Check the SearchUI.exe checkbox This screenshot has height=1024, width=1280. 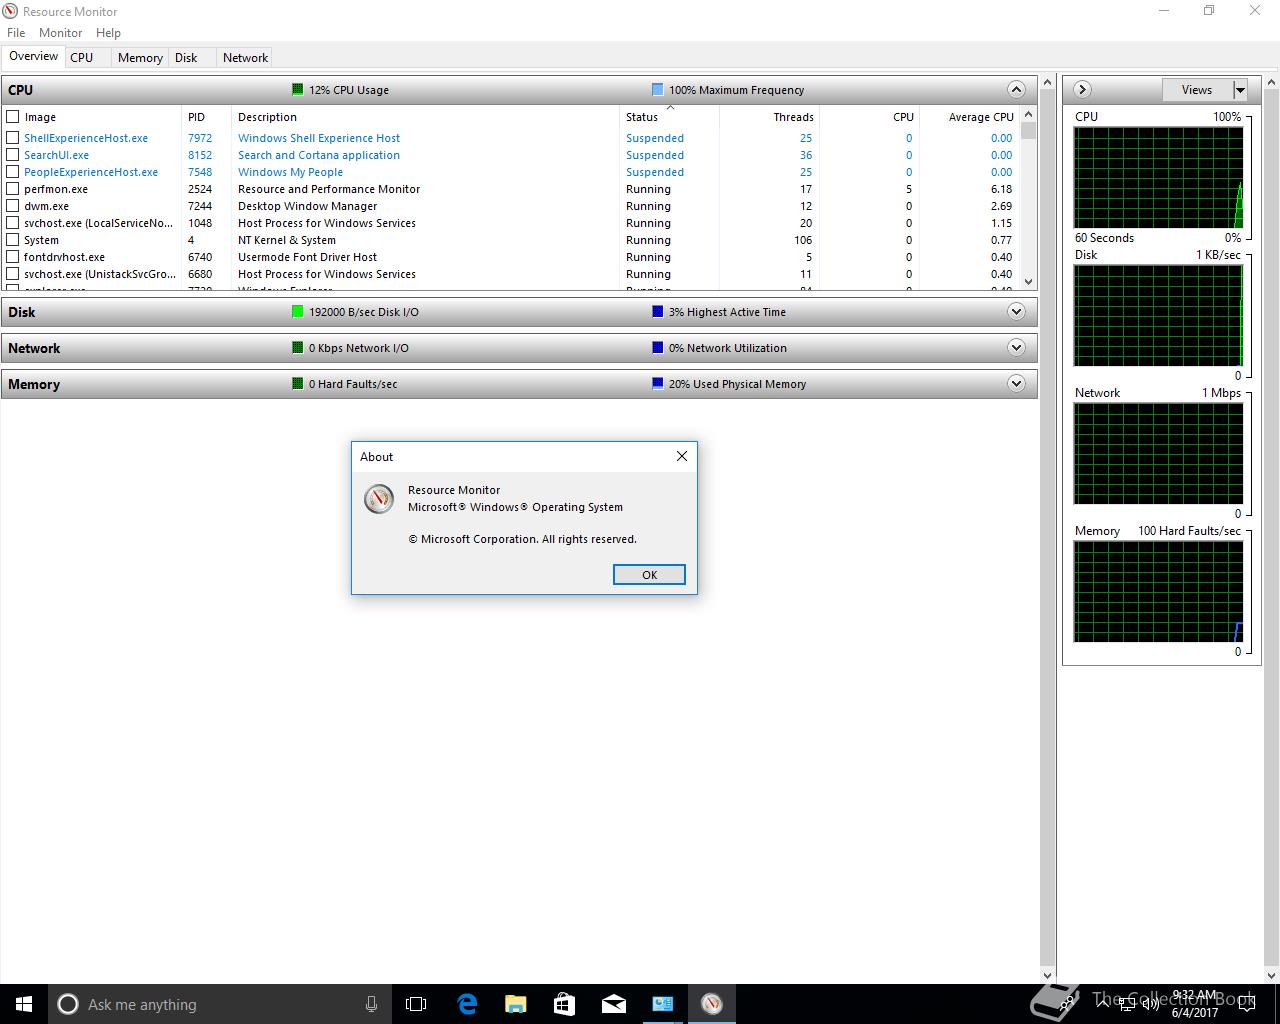(x=13, y=155)
